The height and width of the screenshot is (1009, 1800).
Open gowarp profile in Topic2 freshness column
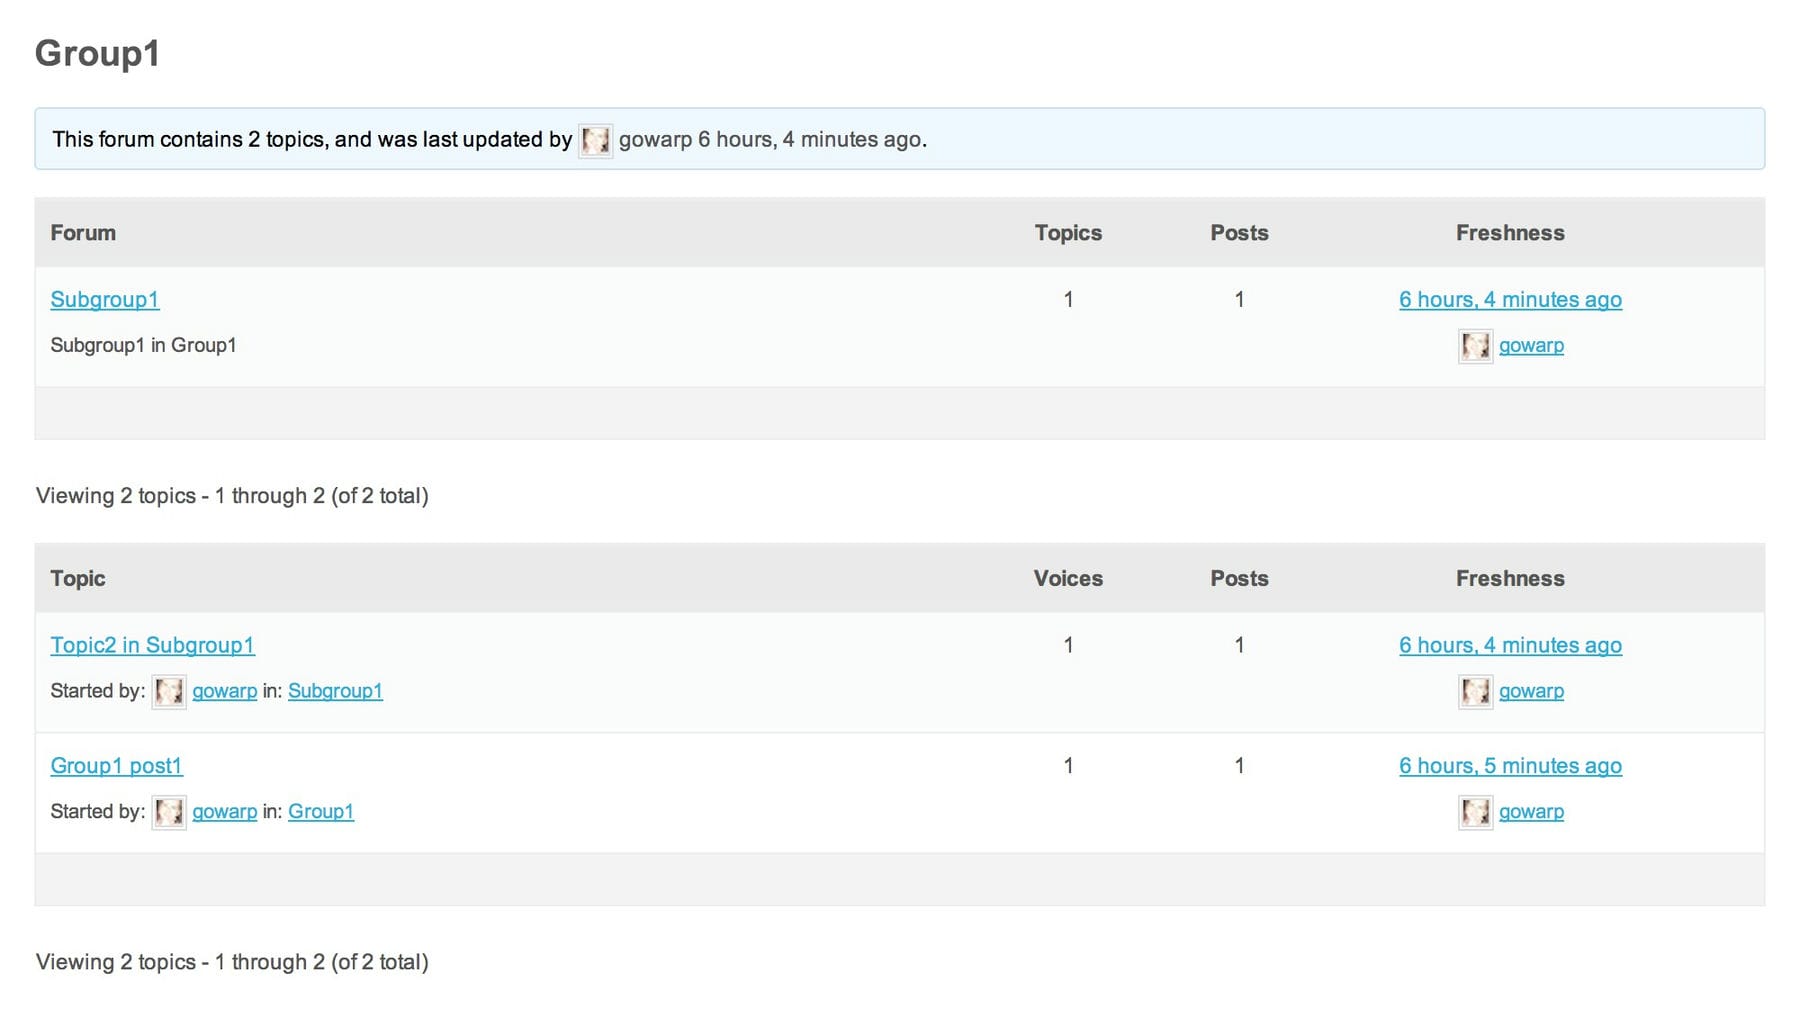pos(1531,692)
